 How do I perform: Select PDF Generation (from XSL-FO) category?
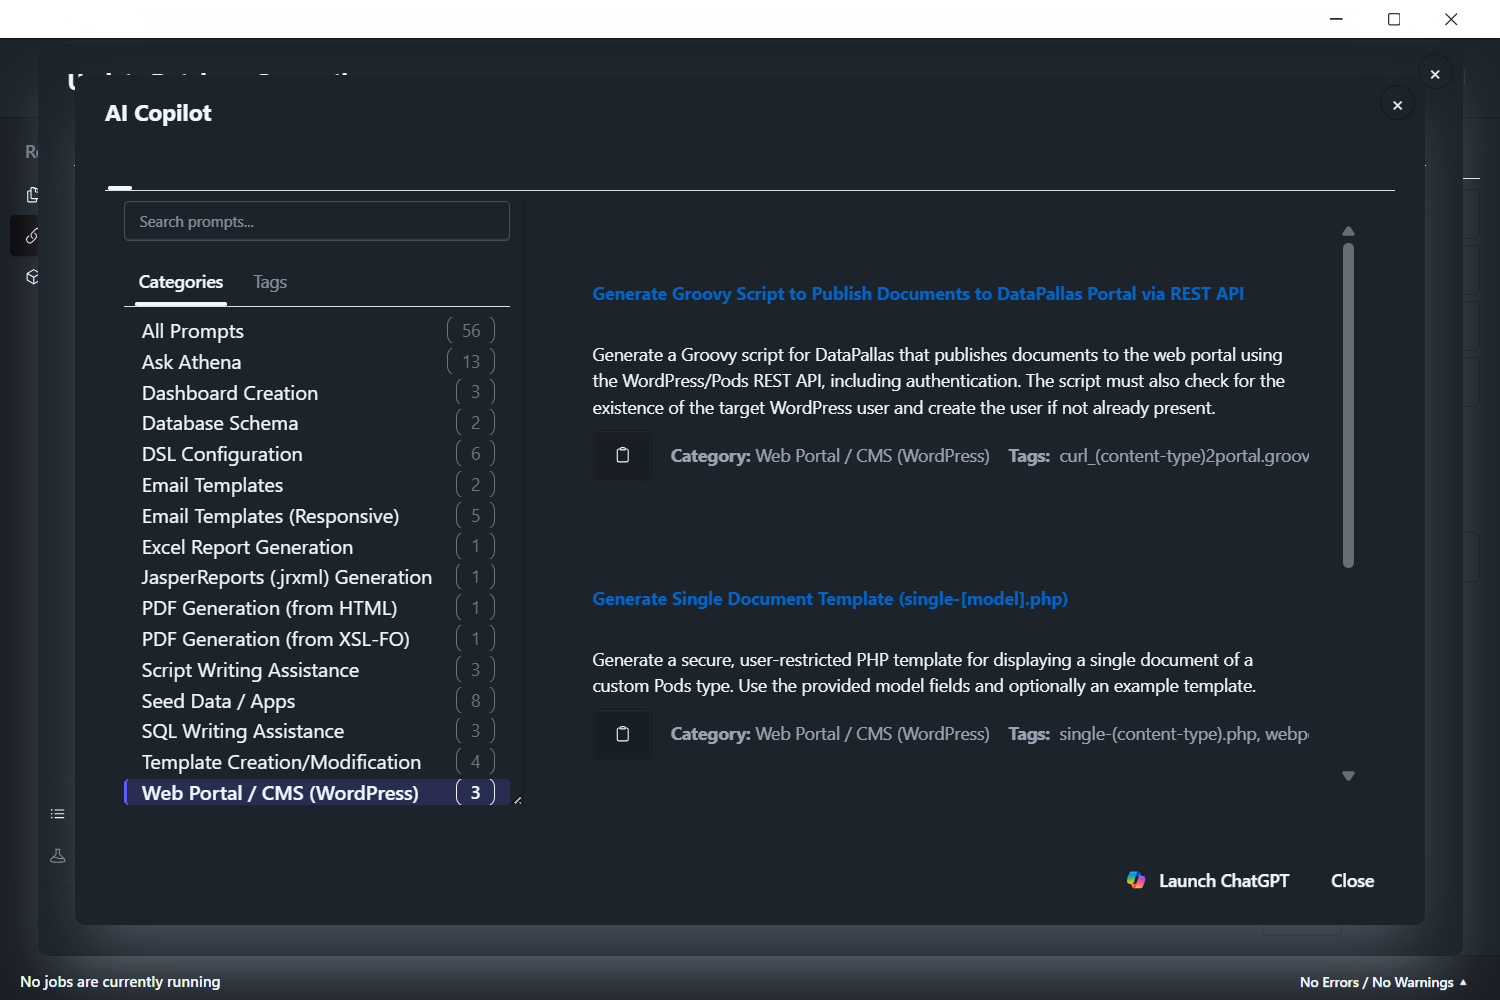coord(316,639)
